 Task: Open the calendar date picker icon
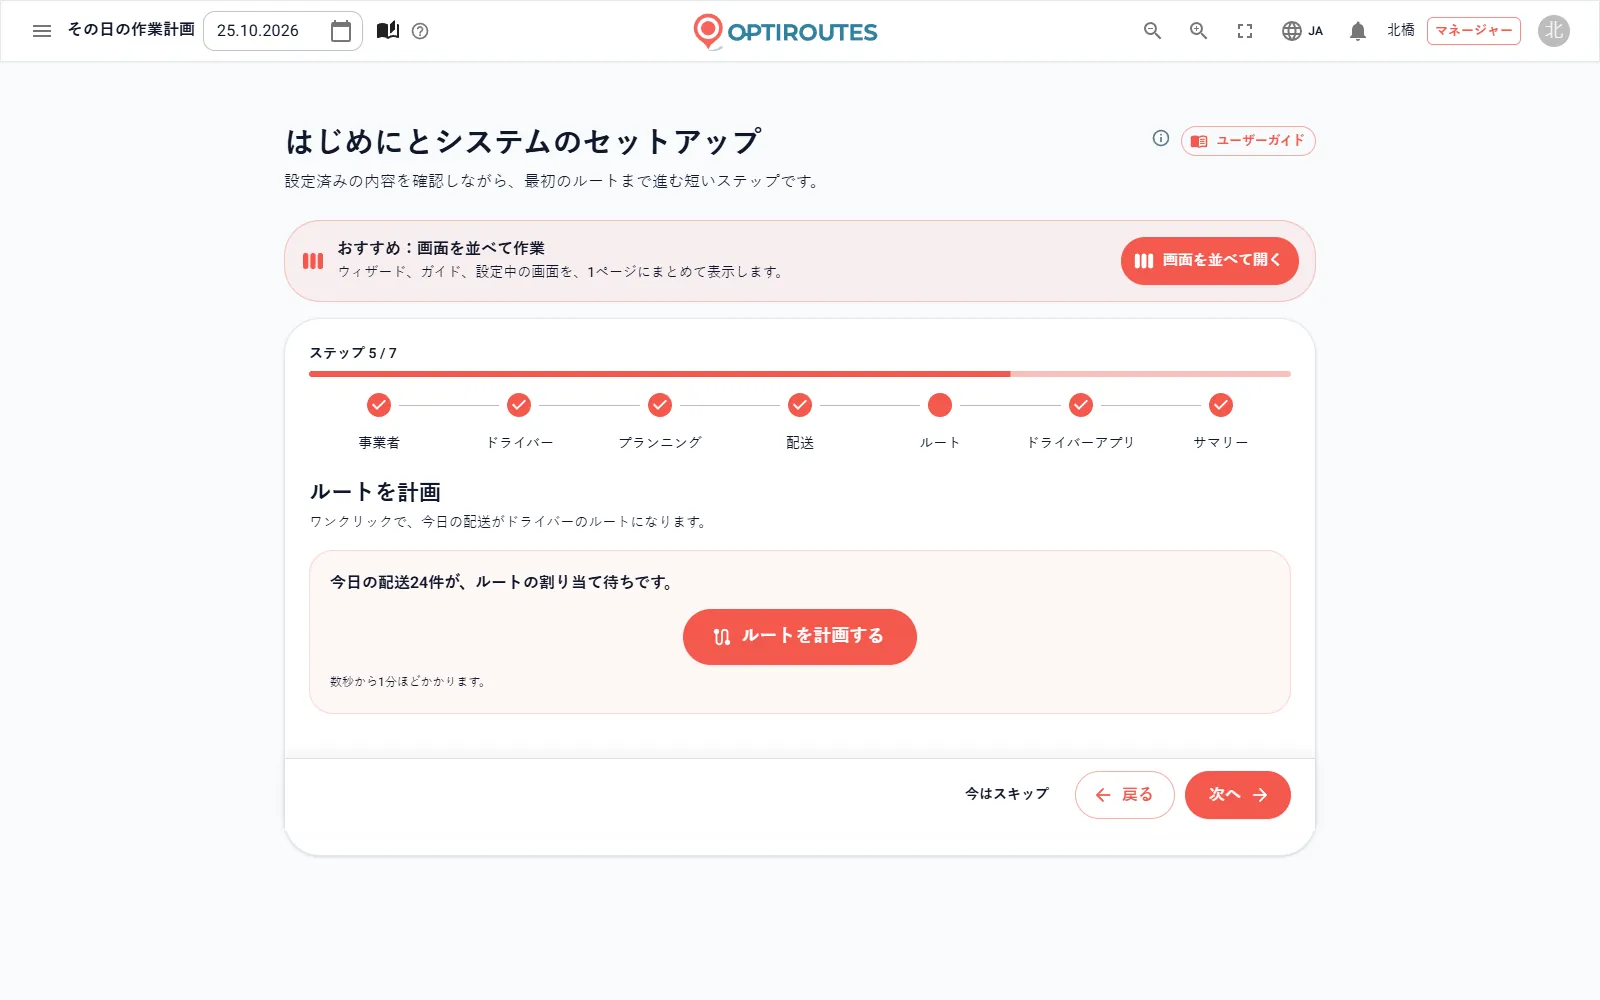pyautogui.click(x=341, y=31)
